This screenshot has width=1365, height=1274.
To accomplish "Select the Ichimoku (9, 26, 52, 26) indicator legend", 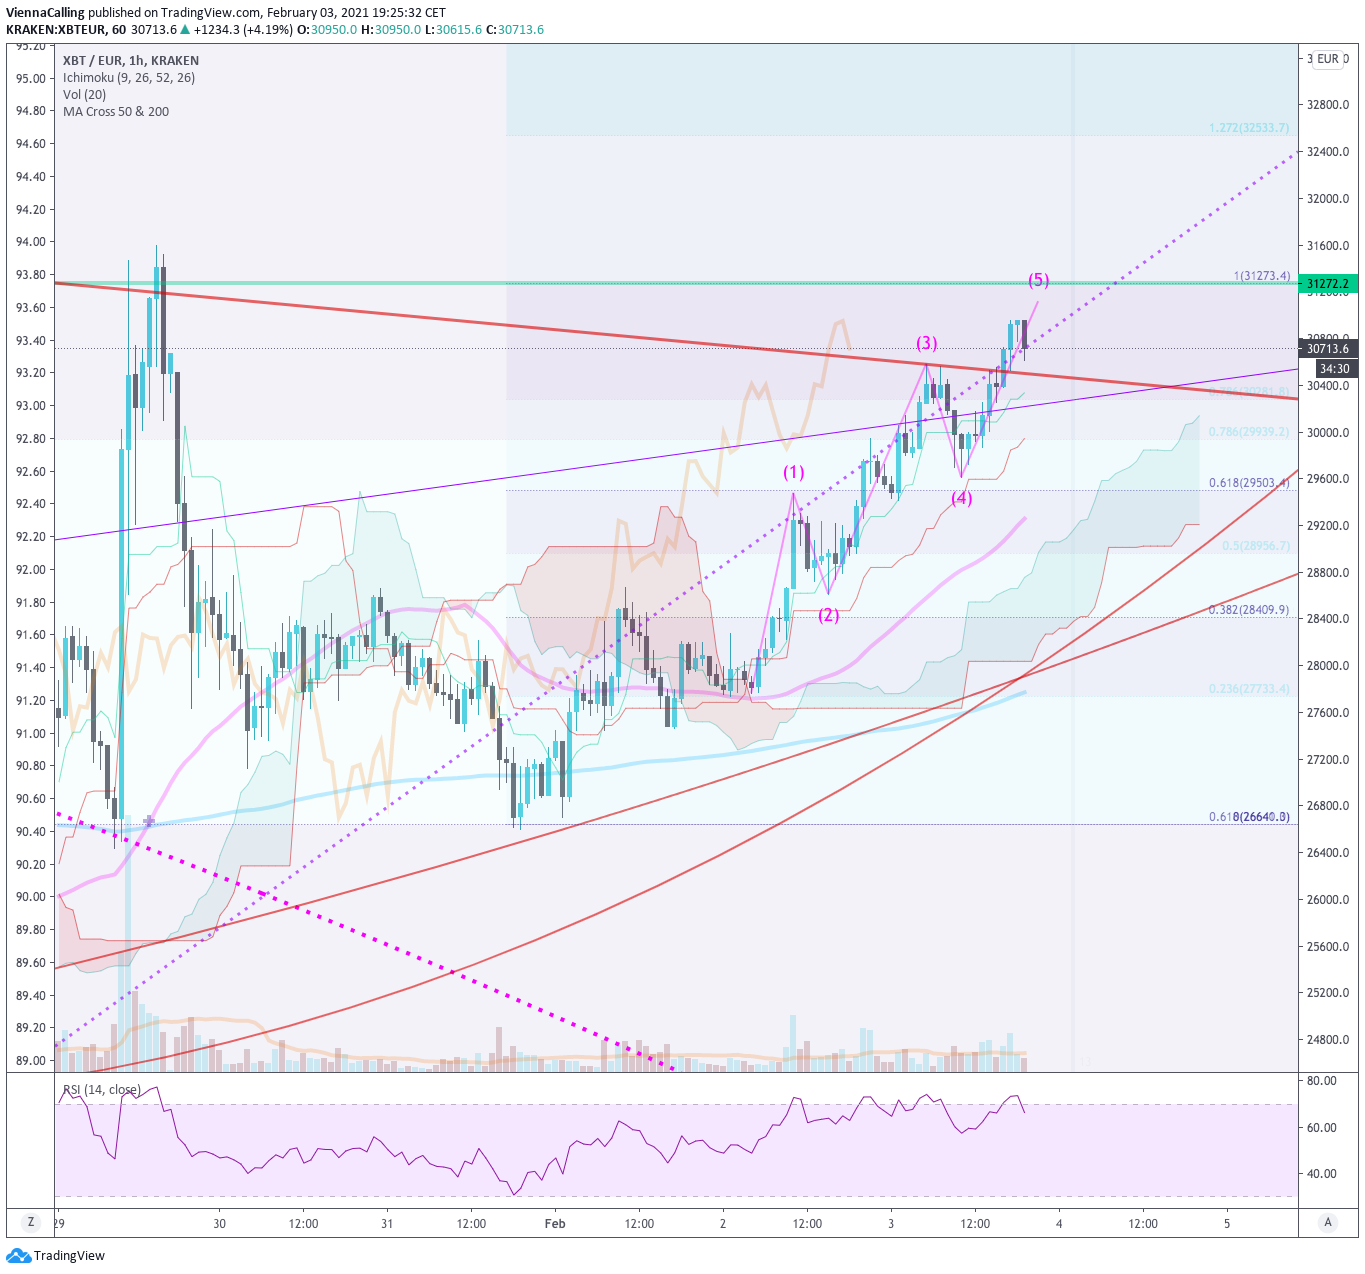I will click(129, 78).
